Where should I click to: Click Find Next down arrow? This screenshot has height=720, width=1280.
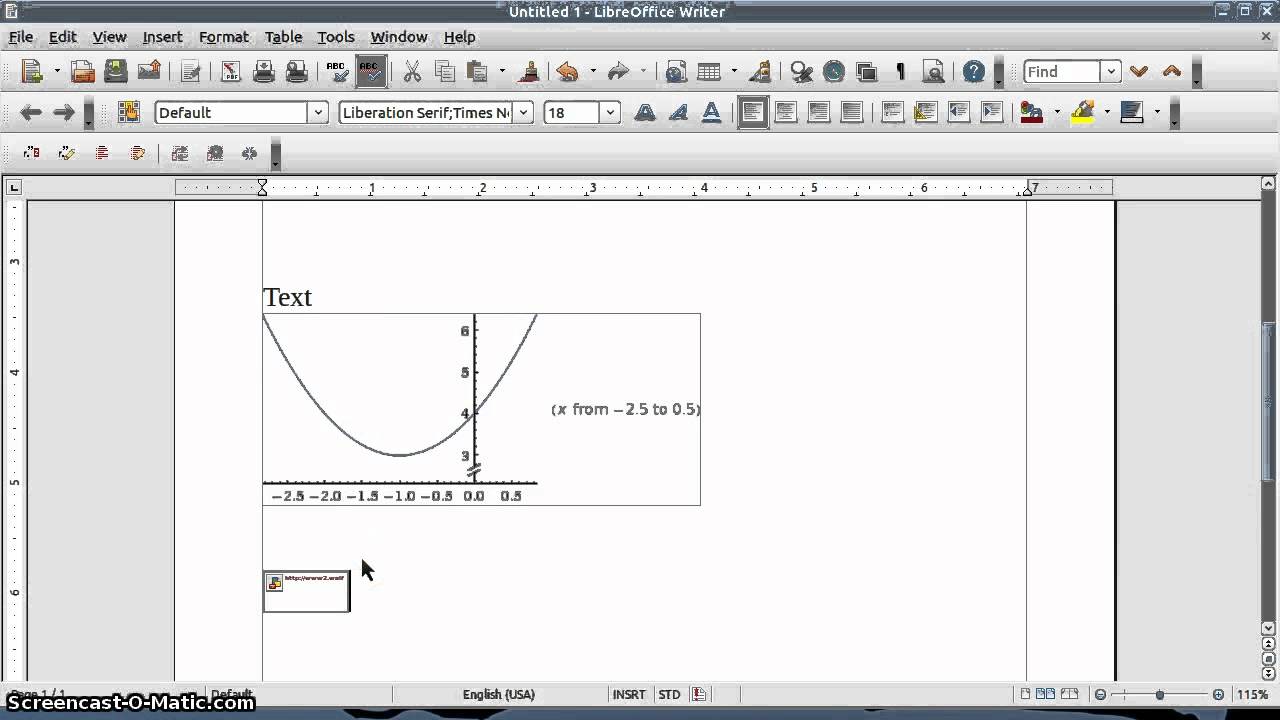pos(1138,71)
